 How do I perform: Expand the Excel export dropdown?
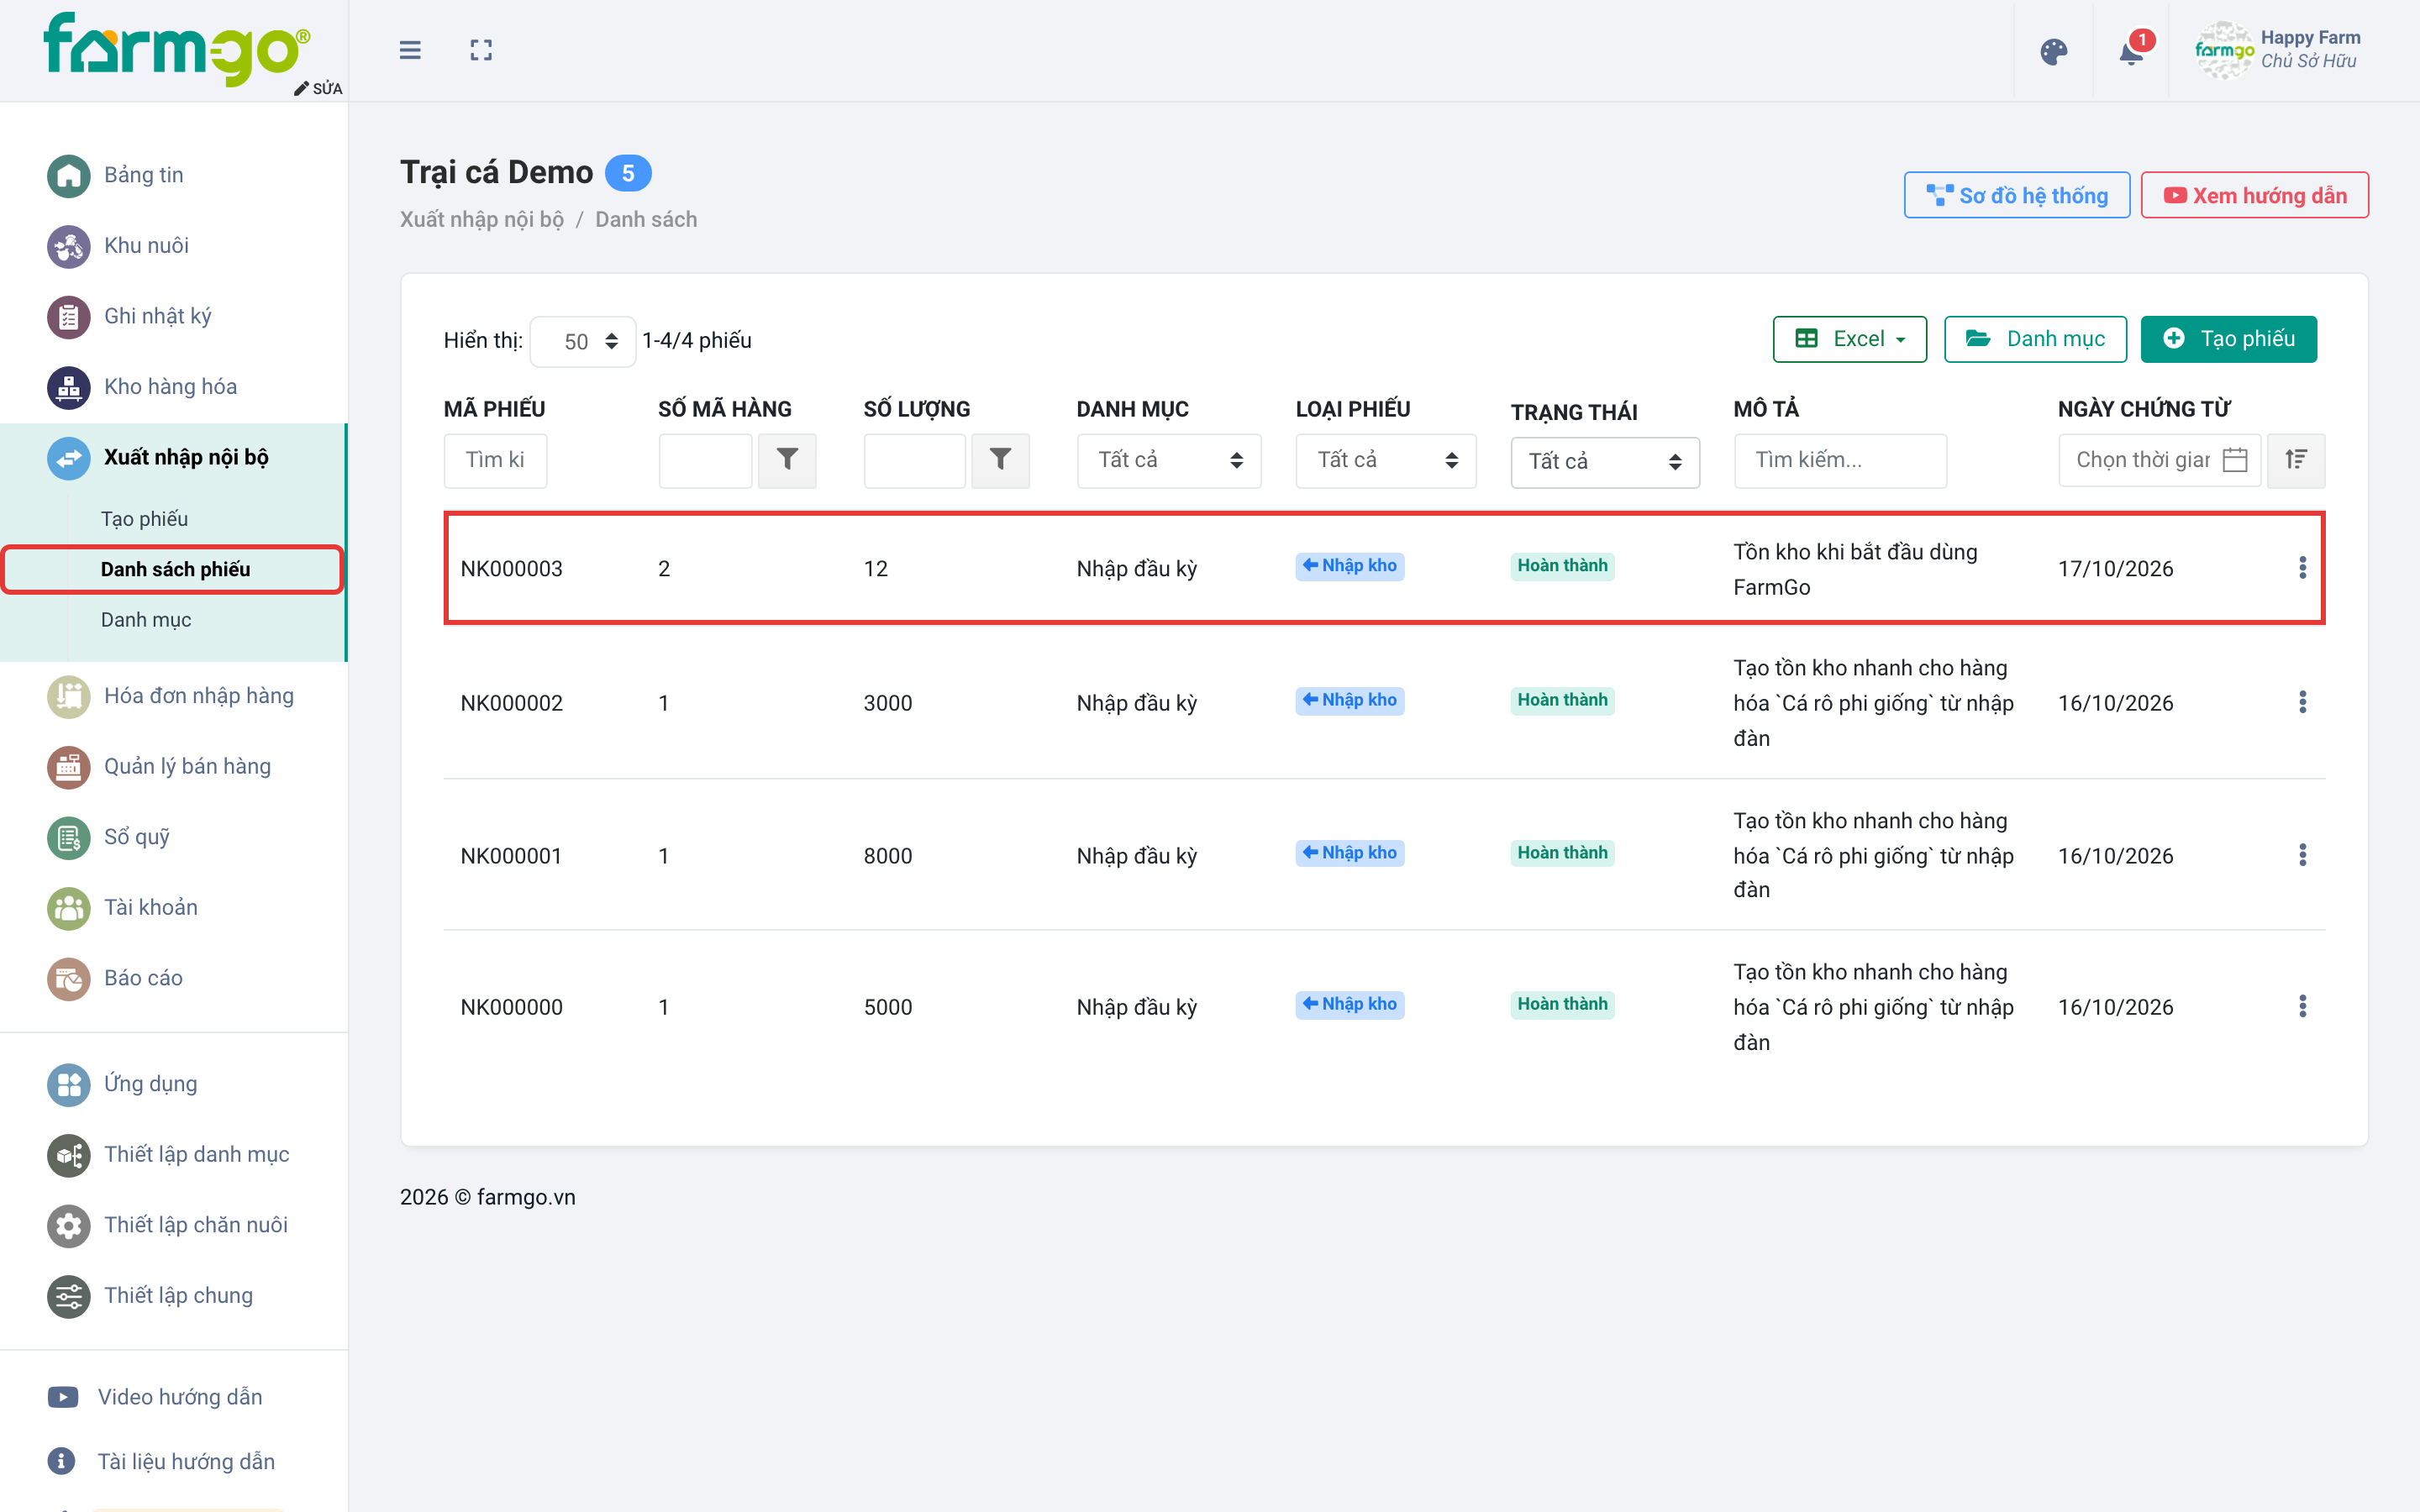(x=1849, y=339)
